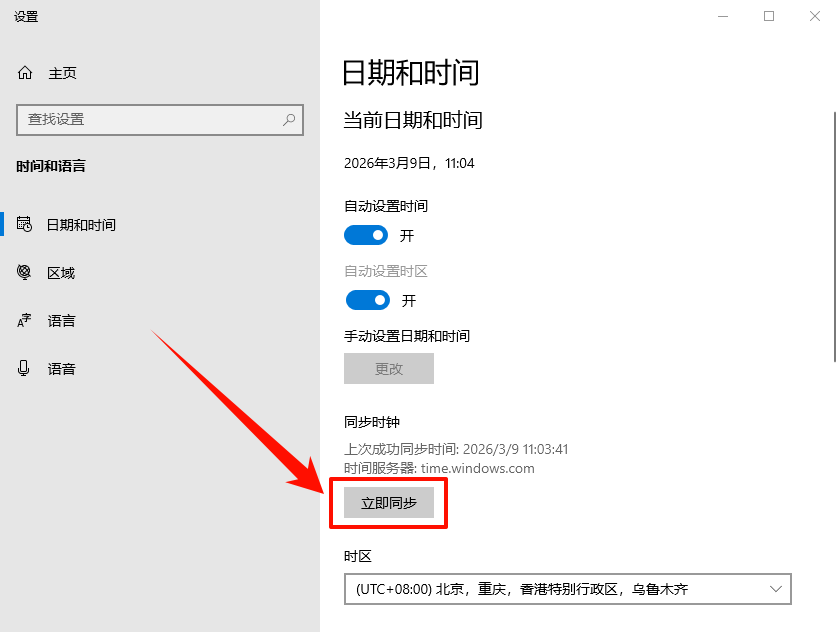Go to the 语言 label in the sidebar
The width and height of the screenshot is (838, 632).
click(x=61, y=321)
